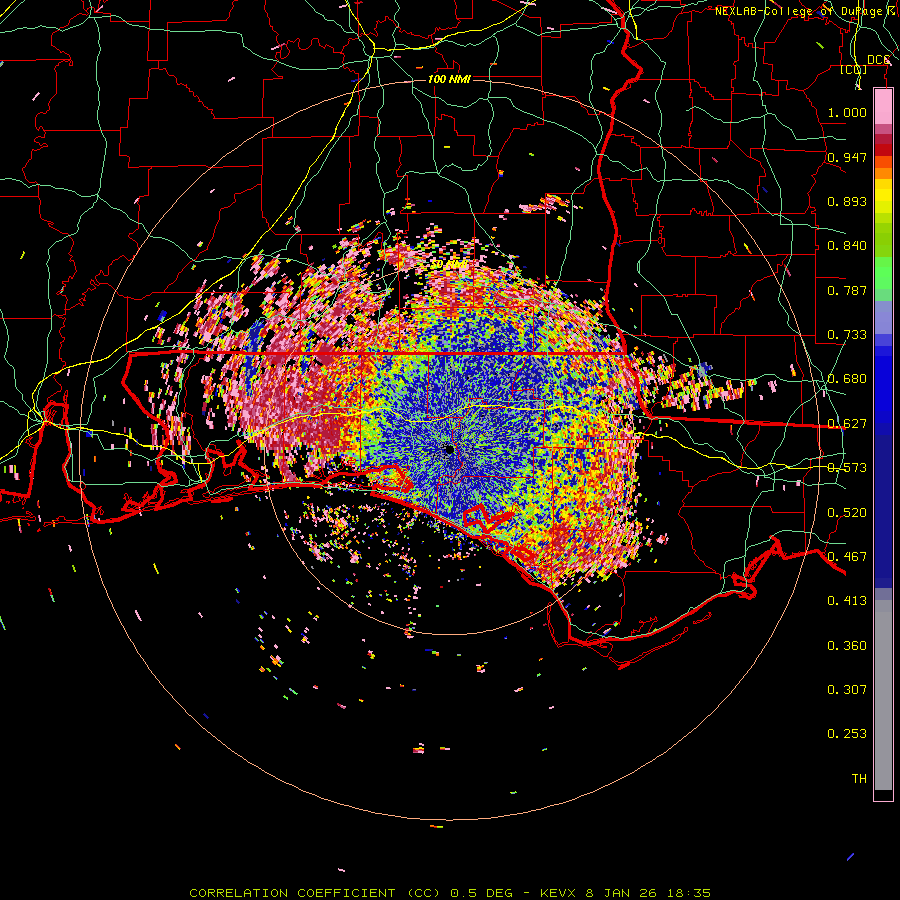Select the 0.520 legend value
The image size is (900, 900).
tap(847, 513)
